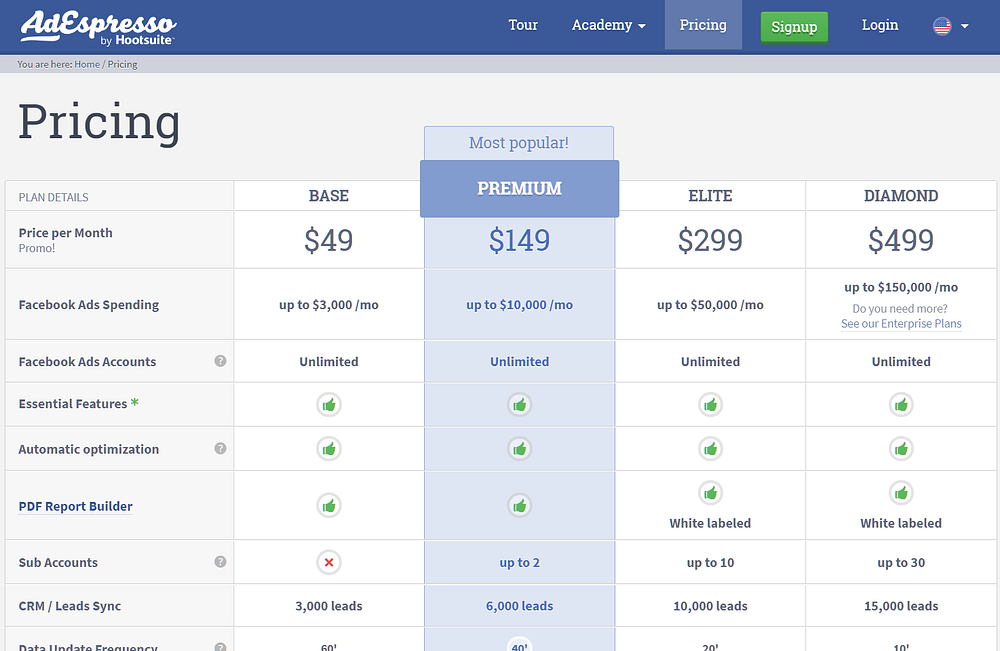Click '15,000 leads' cell
This screenshot has width=1000, height=651.
click(x=901, y=606)
